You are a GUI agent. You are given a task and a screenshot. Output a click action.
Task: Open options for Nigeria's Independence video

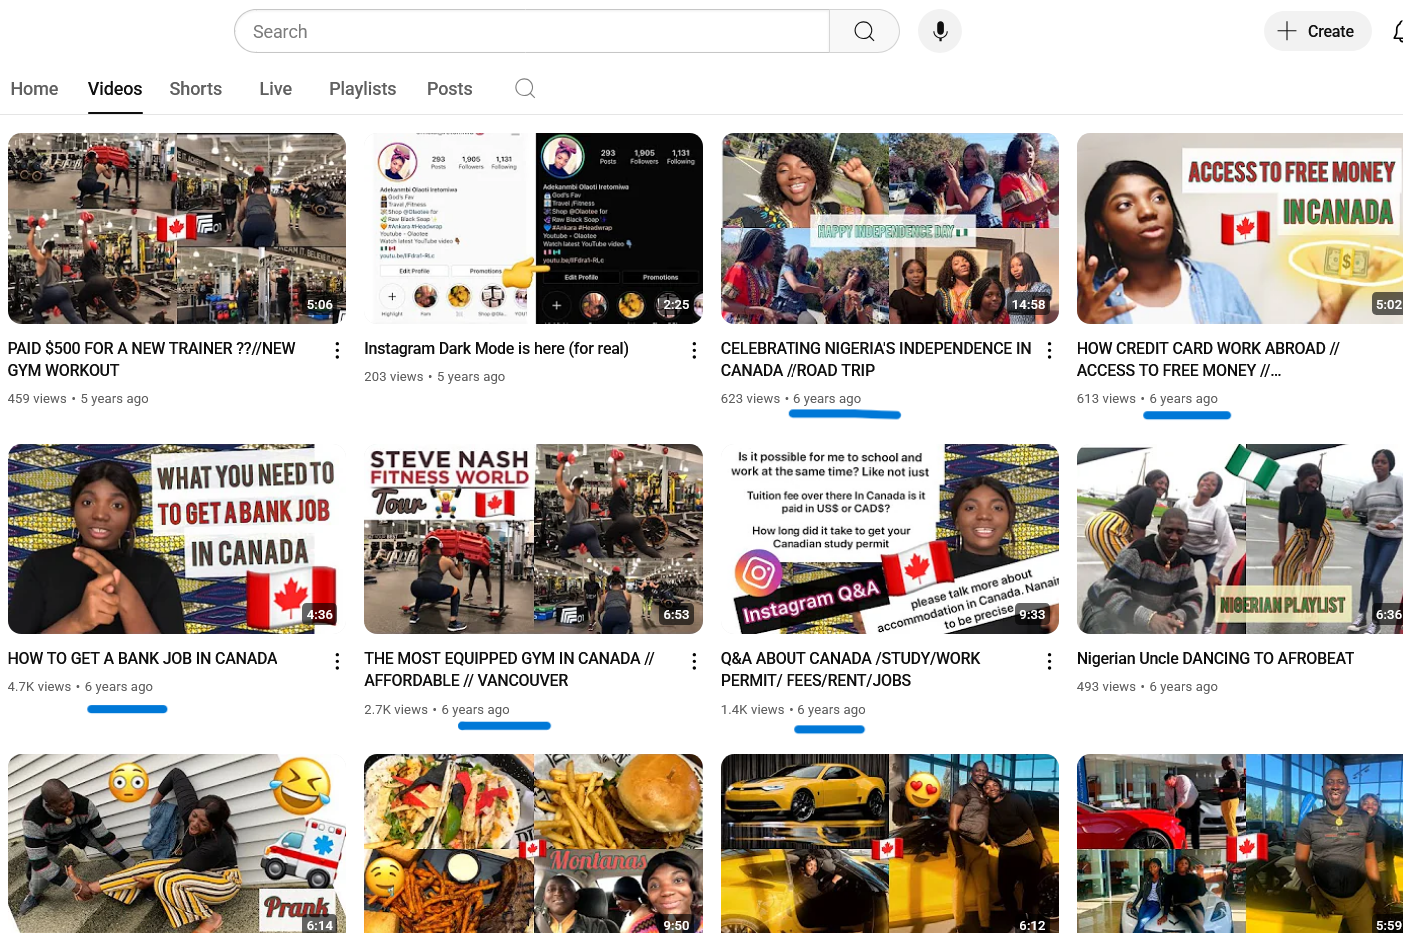[x=1049, y=350]
